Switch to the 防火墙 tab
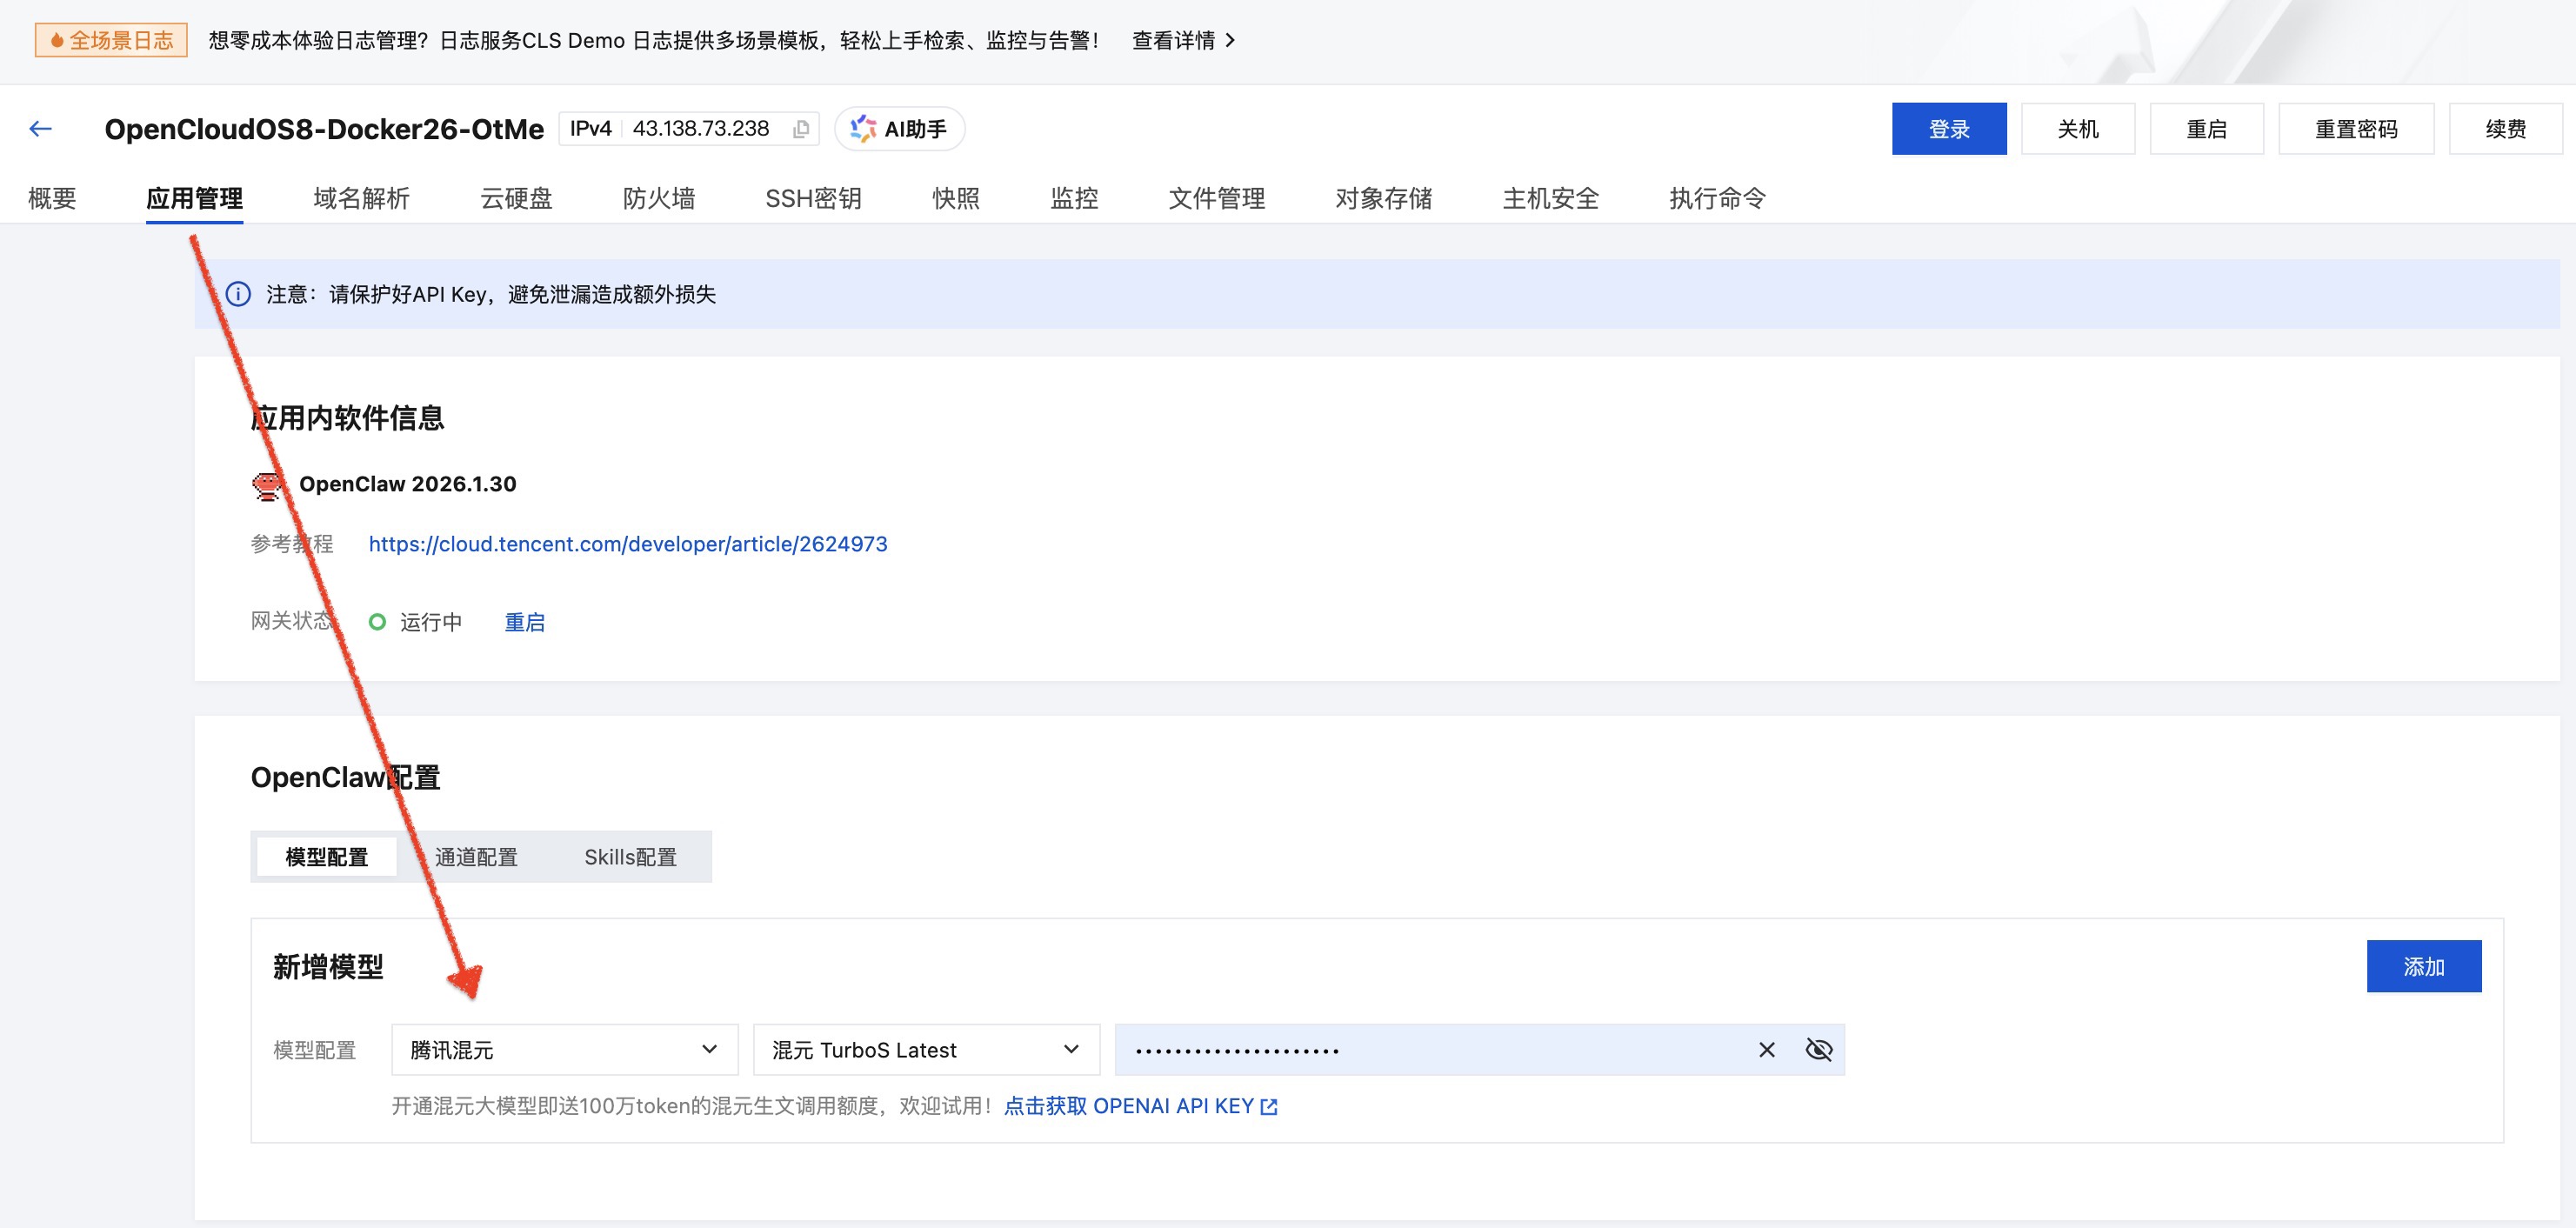Screen dimensions: 2576x1228 point(658,198)
